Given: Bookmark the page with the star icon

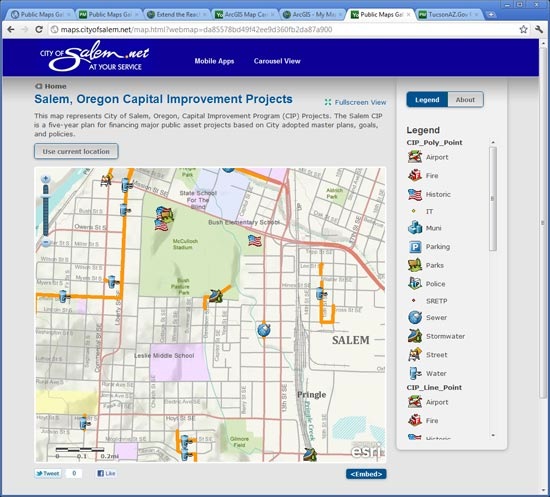Looking at the screenshot, I should [x=523, y=29].
